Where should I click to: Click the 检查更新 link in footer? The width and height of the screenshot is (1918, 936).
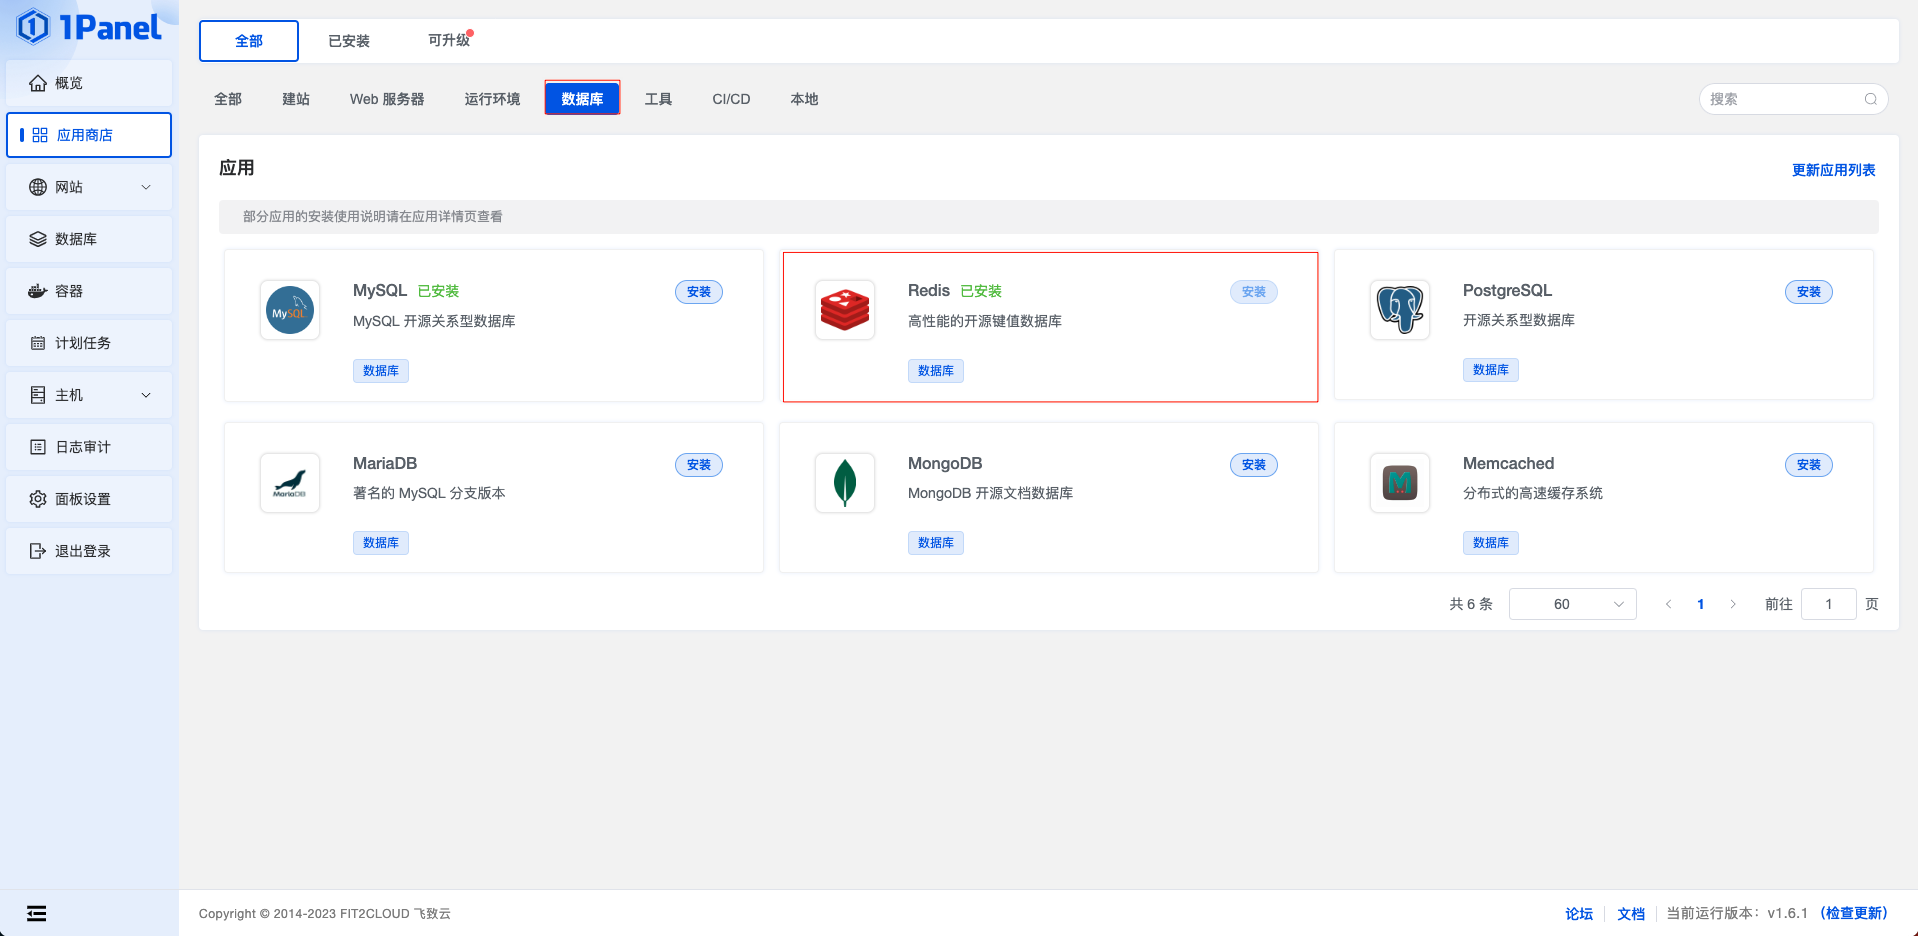click(1853, 913)
